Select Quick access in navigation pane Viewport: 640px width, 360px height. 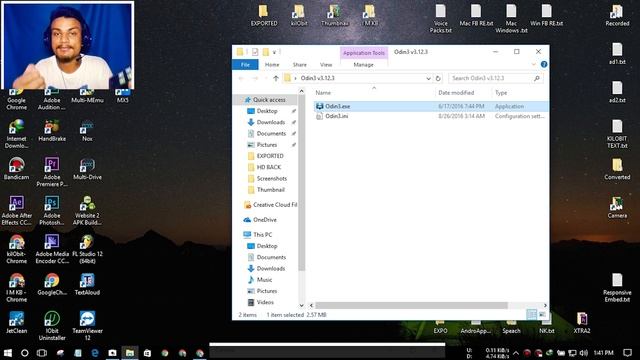pos(265,100)
